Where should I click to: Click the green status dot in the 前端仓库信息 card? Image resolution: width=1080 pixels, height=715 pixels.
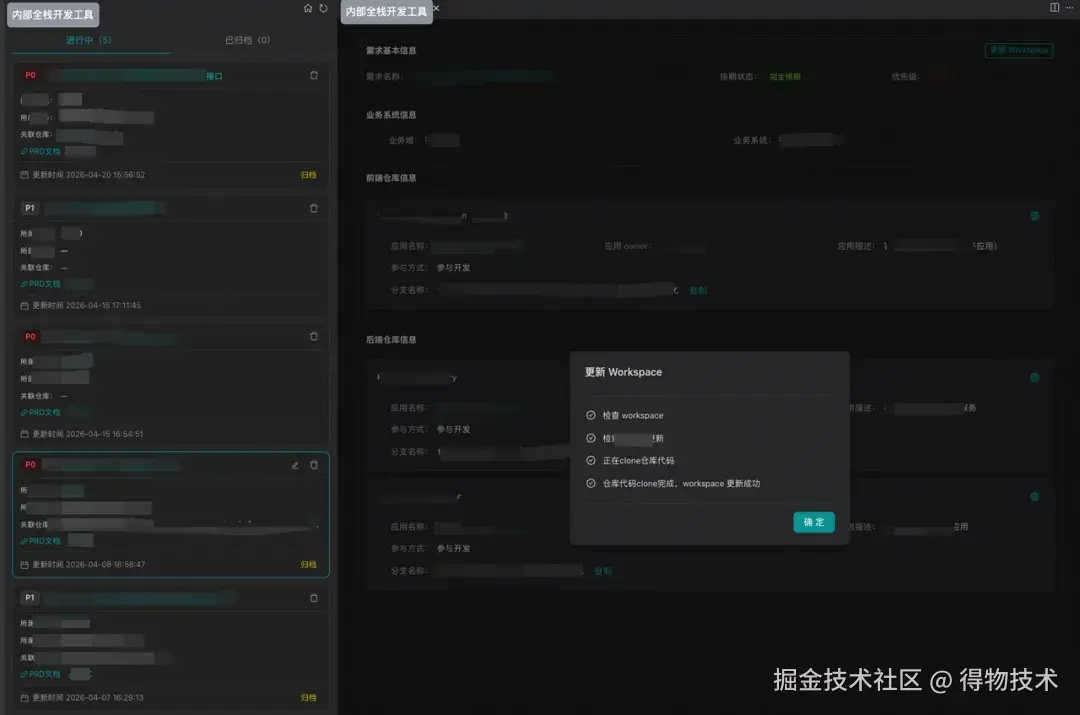(x=1035, y=216)
